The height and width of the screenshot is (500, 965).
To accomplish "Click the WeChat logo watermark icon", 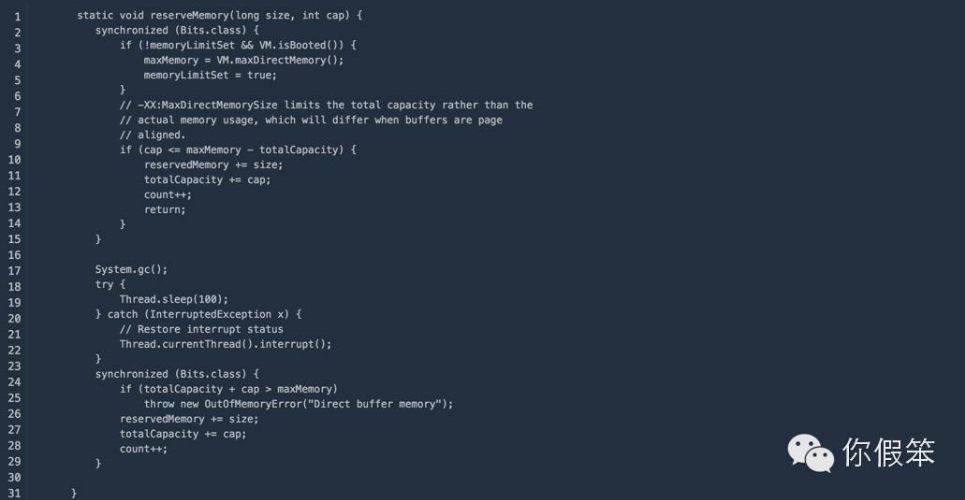I will (811, 453).
